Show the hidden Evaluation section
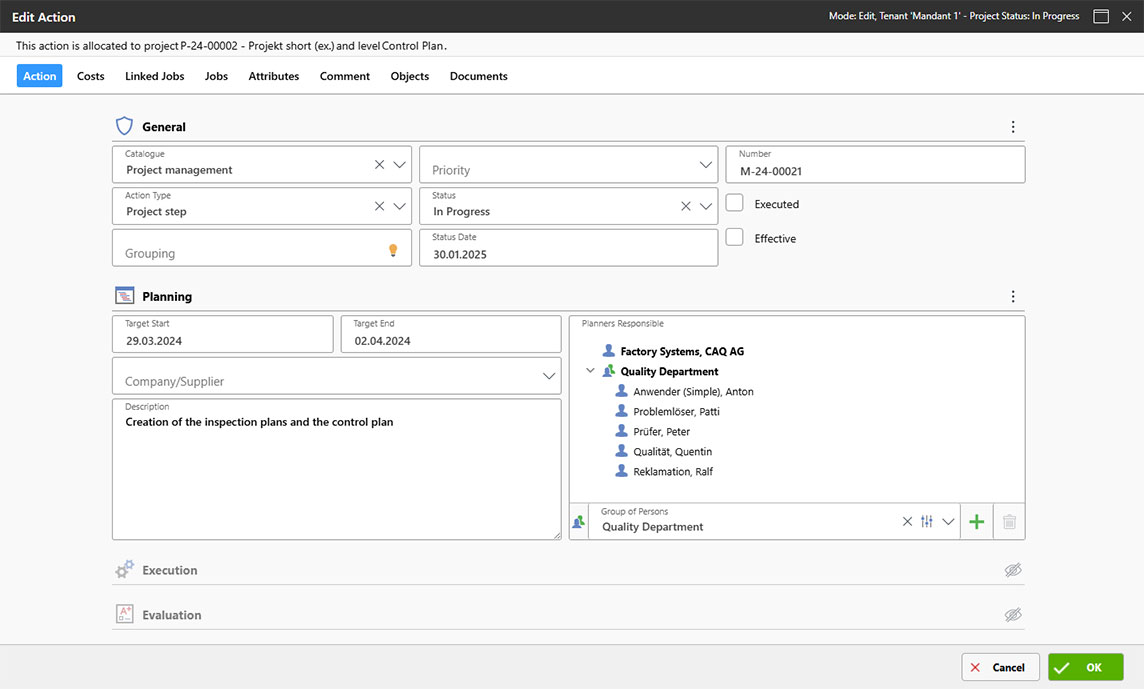 (x=1013, y=615)
